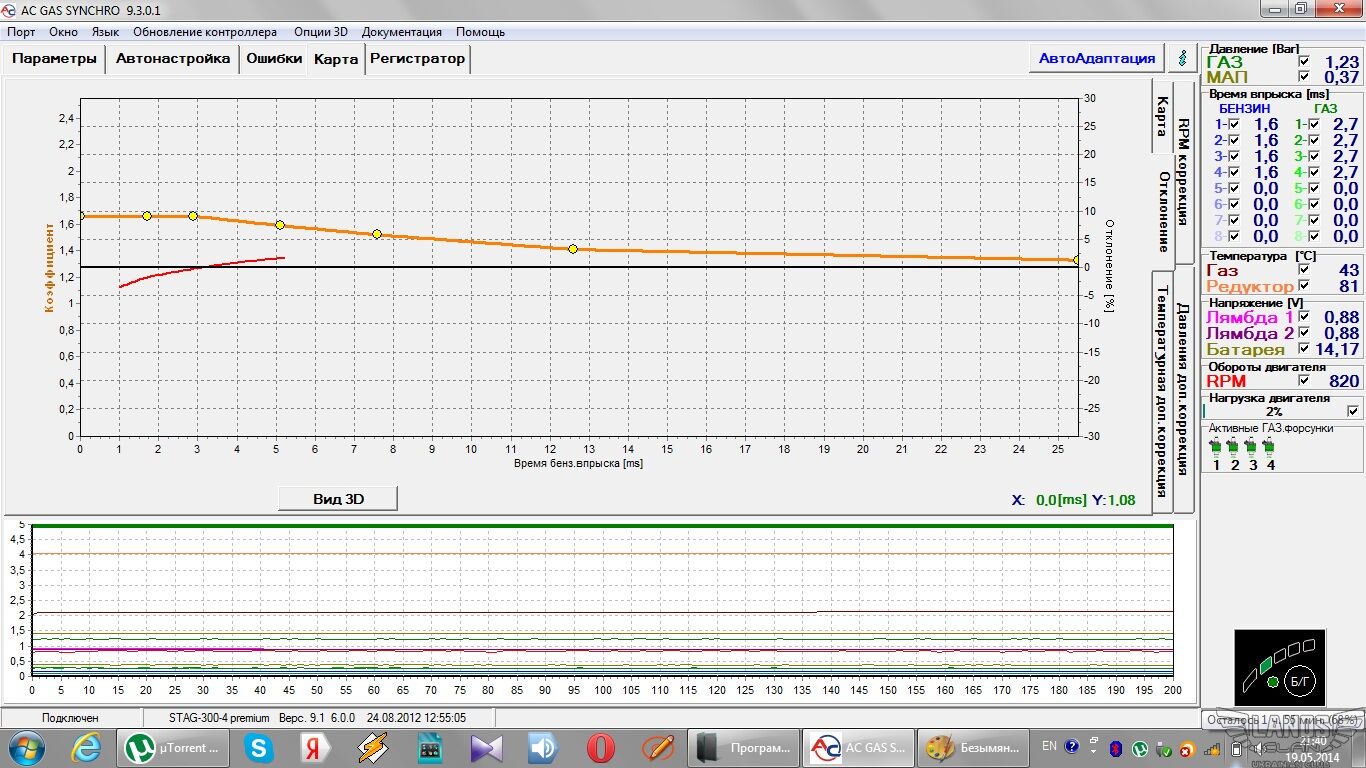Screen dimensions: 1366x768
Task: Open the Опции 3D menu
Action: point(320,32)
